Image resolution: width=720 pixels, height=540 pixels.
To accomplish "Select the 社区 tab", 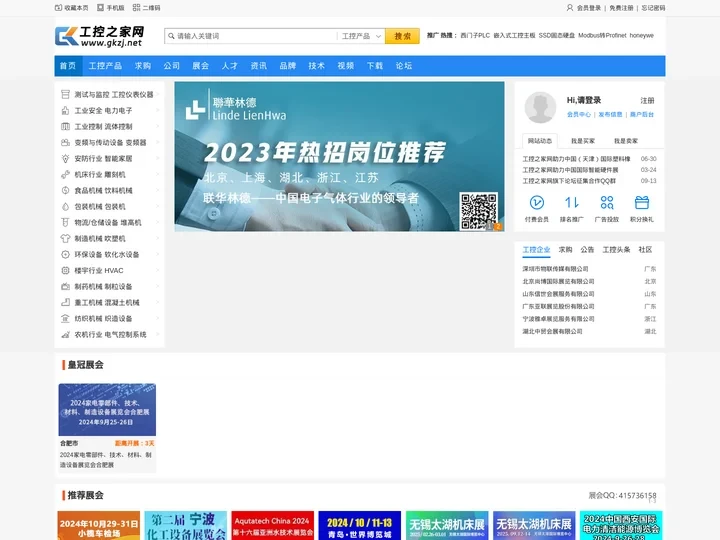I will coord(645,250).
